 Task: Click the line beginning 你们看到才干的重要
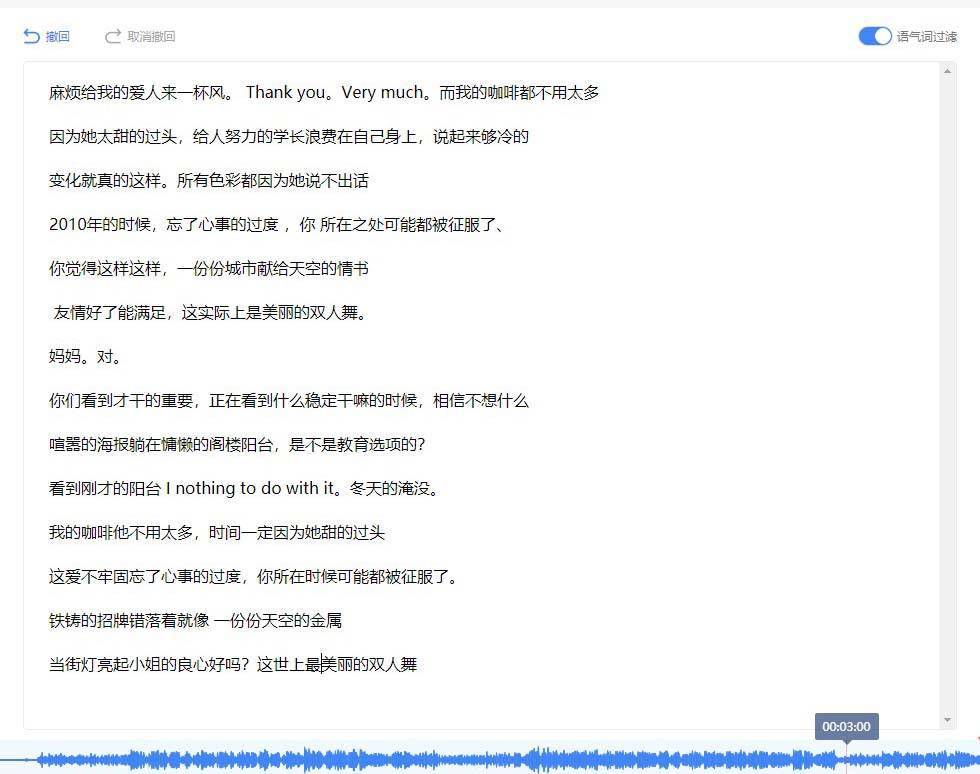point(288,401)
